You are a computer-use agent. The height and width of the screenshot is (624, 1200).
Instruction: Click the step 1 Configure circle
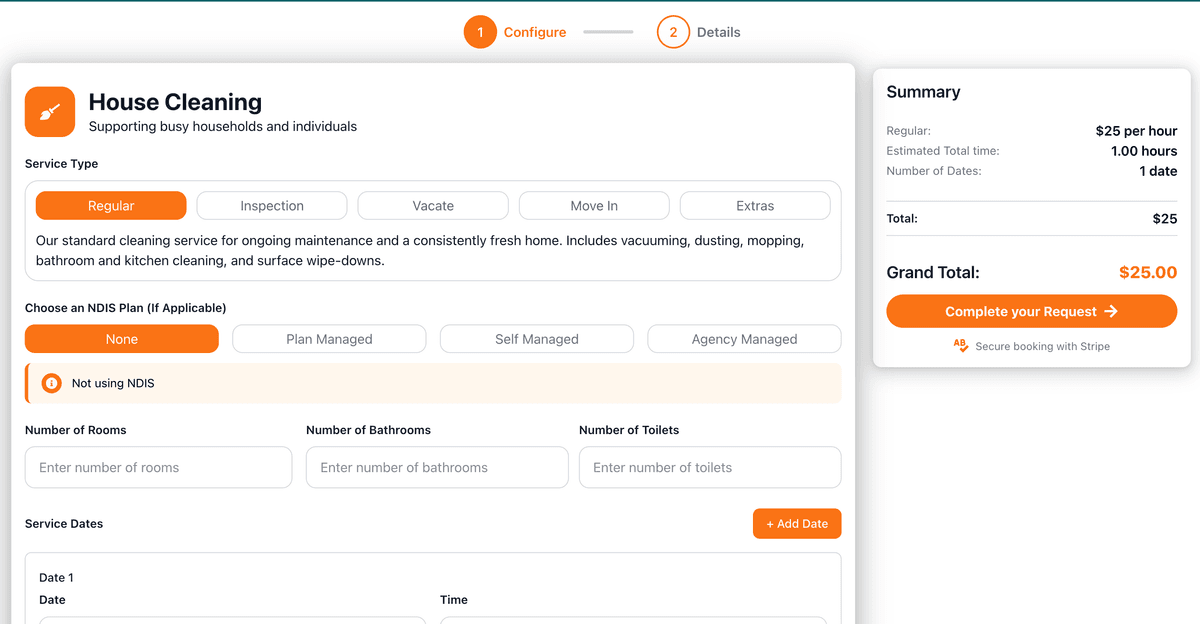pyautogui.click(x=480, y=32)
